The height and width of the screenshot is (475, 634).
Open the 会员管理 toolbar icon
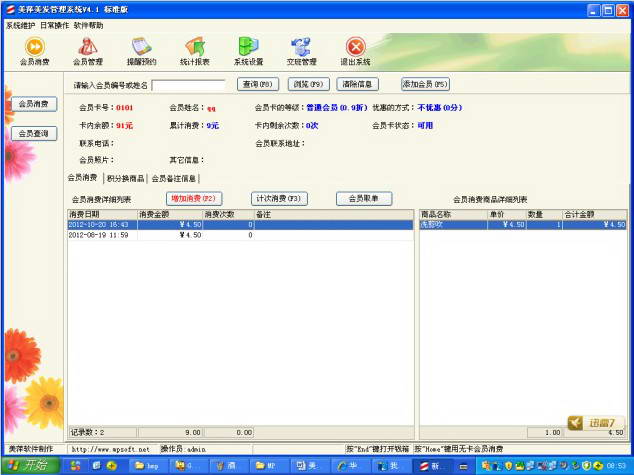pyautogui.click(x=88, y=51)
